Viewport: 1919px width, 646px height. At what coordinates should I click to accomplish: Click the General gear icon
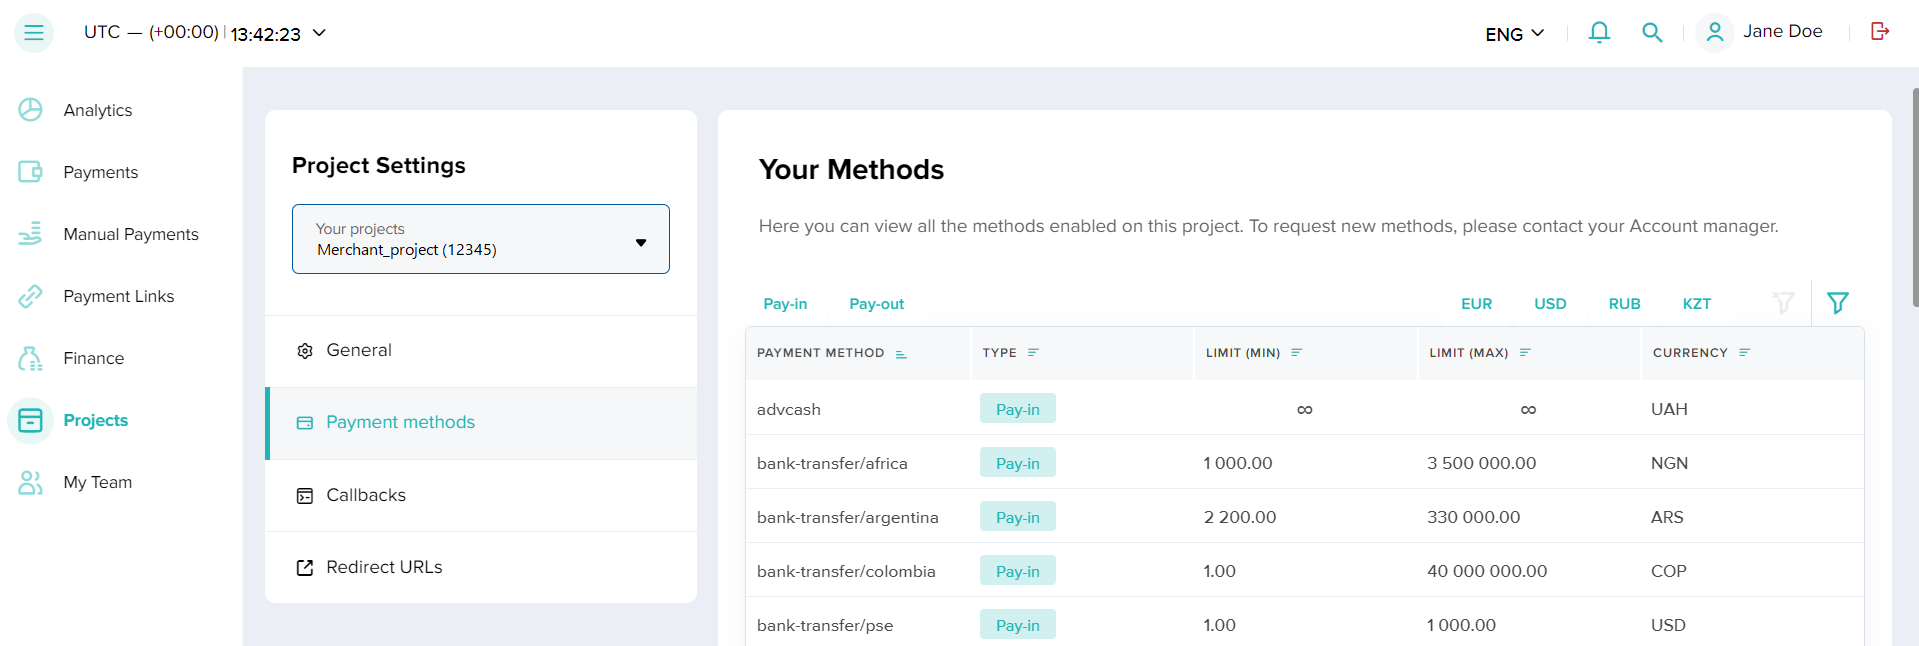(x=305, y=351)
